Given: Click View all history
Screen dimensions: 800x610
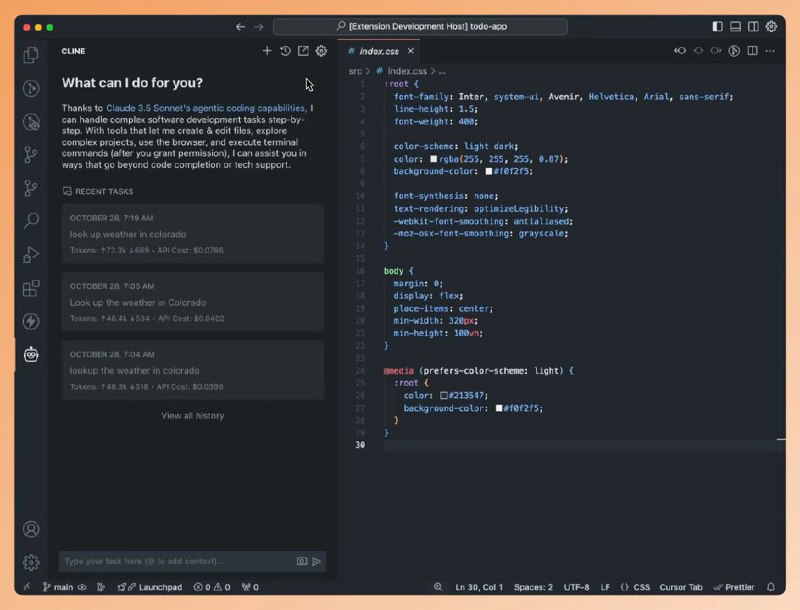Looking at the screenshot, I should (192, 416).
